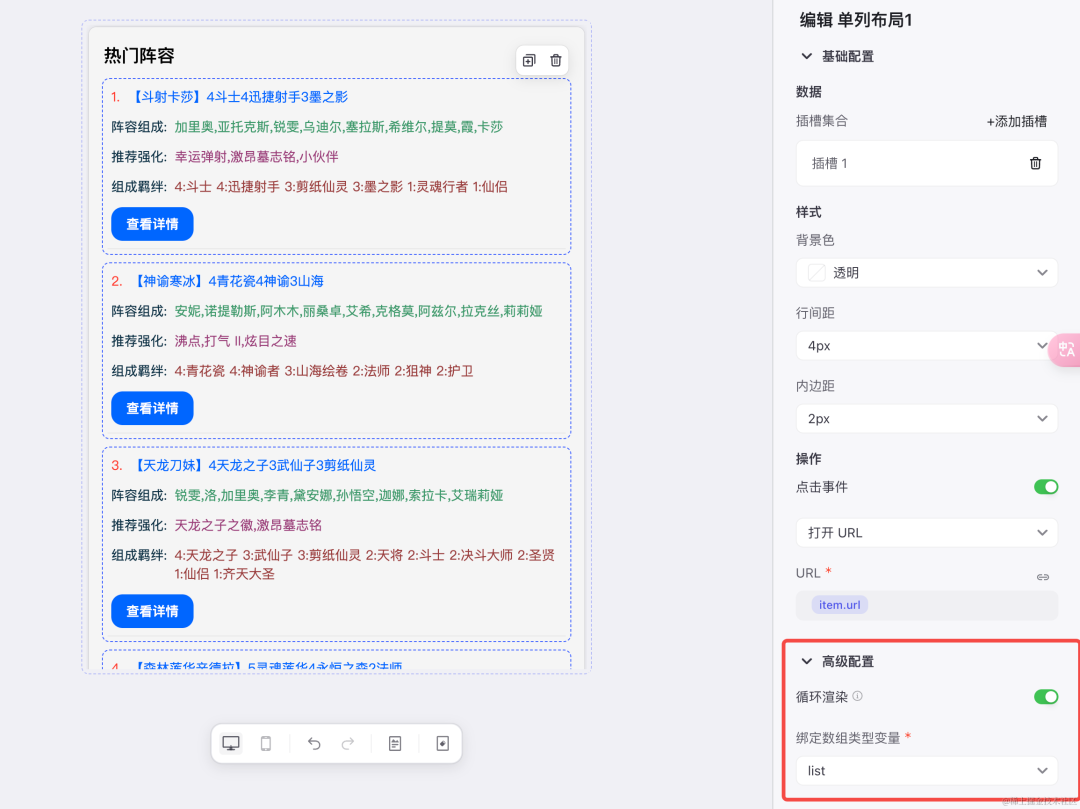
Task: Delete the selected layout via trash icon
Action: click(x=556, y=61)
